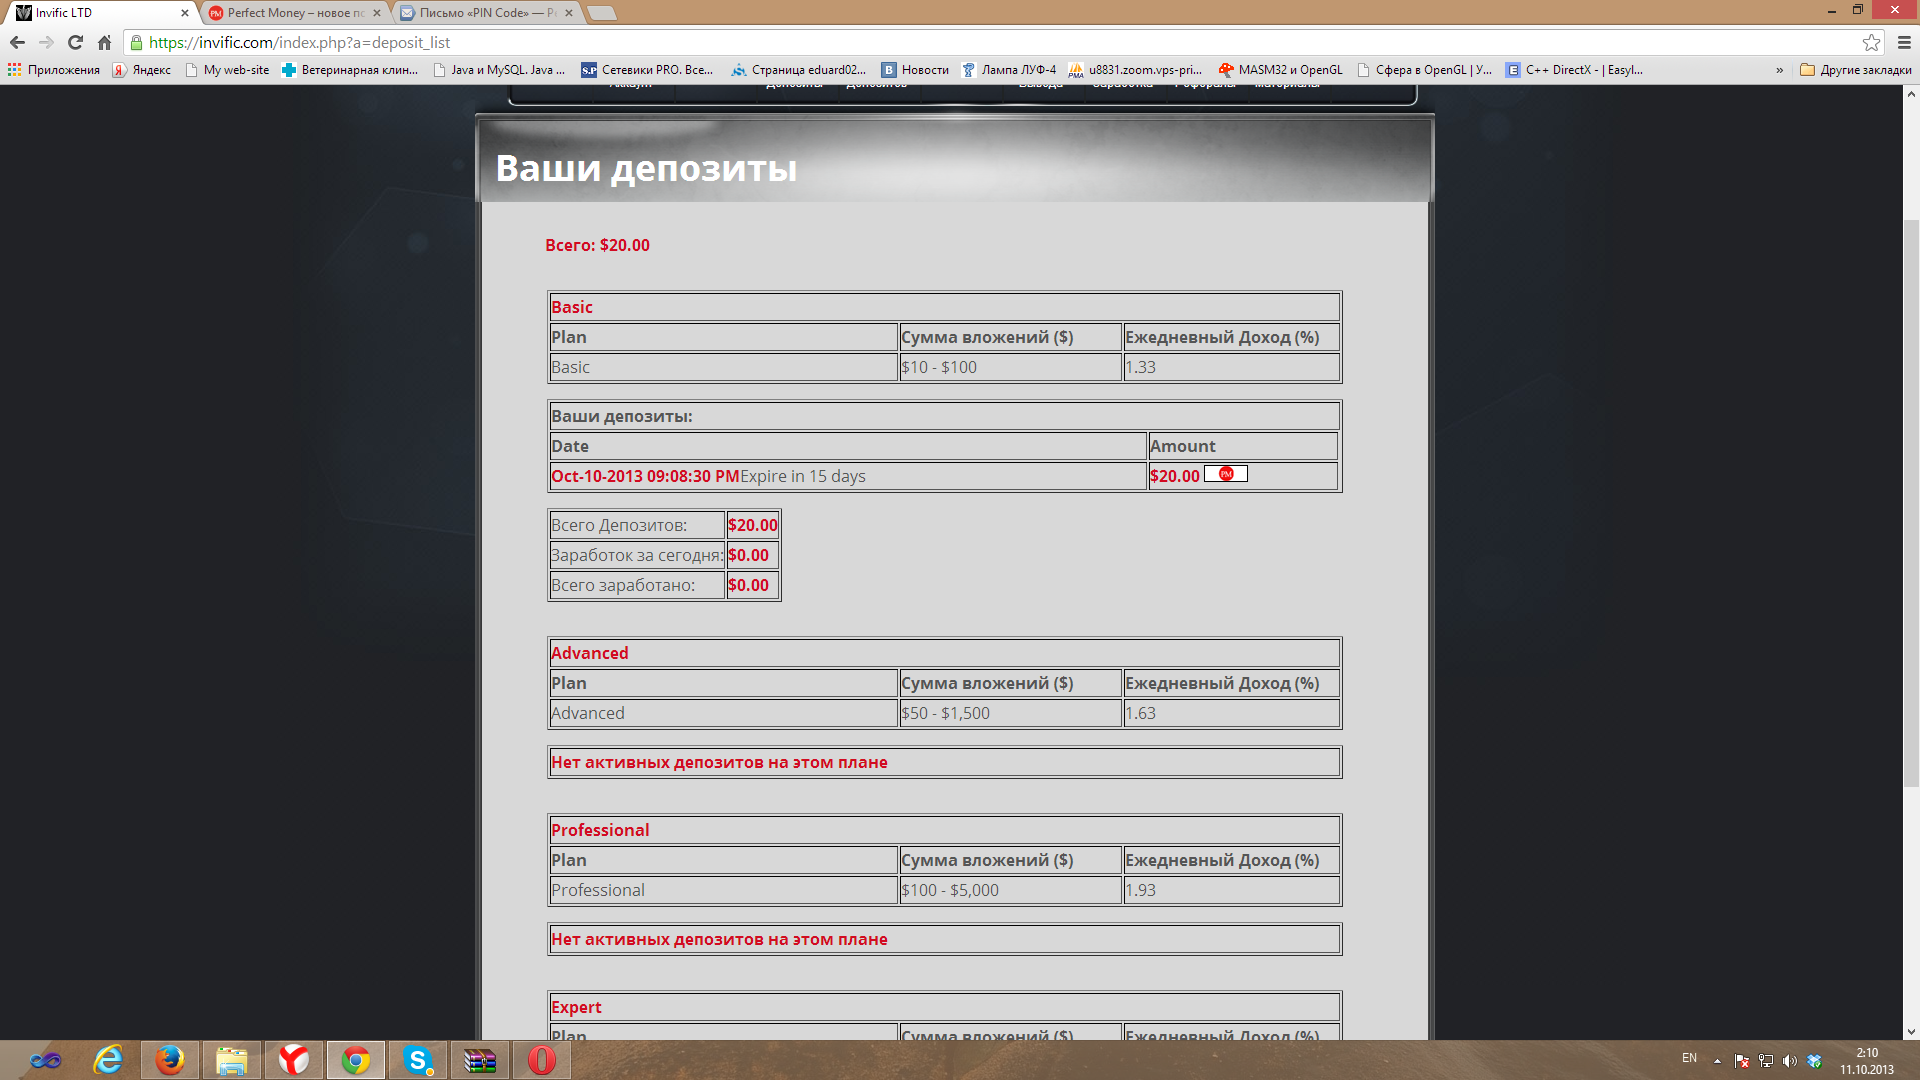Open Chrome menu hamburger icon
The width and height of the screenshot is (1920, 1080).
tap(1904, 42)
